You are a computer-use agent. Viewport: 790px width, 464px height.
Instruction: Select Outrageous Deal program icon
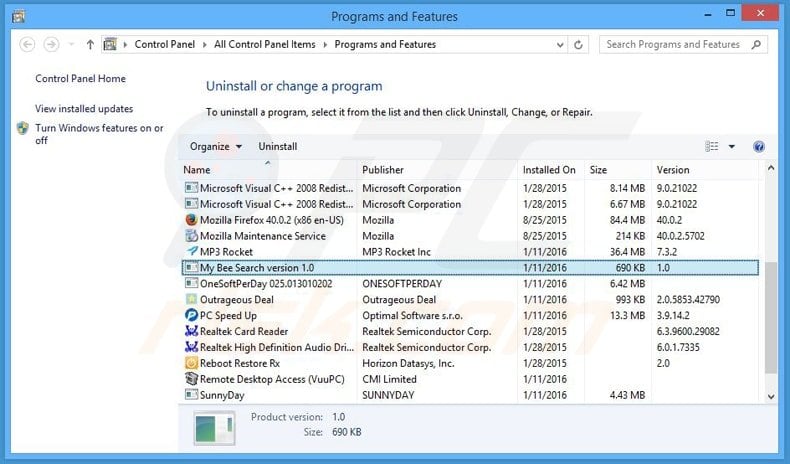(191, 299)
